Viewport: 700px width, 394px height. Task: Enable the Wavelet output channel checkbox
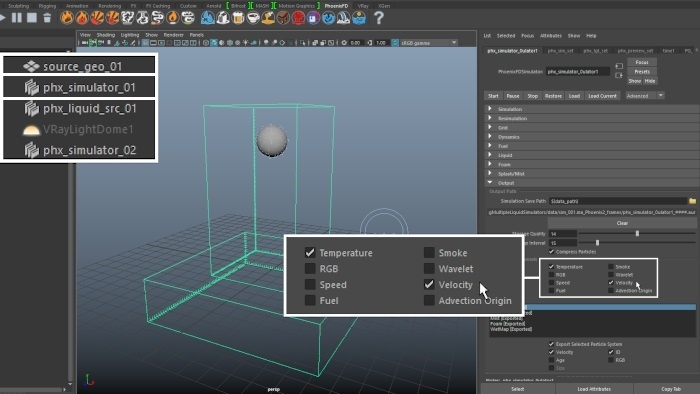611,275
